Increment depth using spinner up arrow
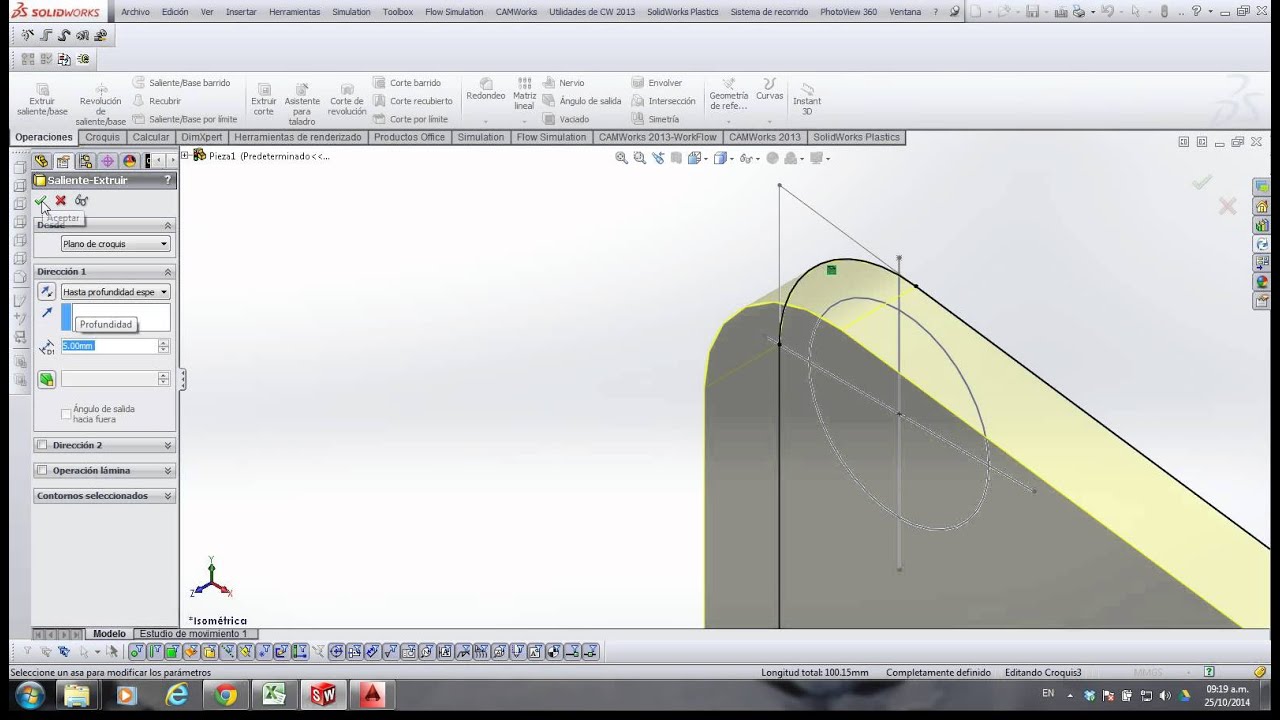Screen dimensions: 1280x720 click(164, 343)
